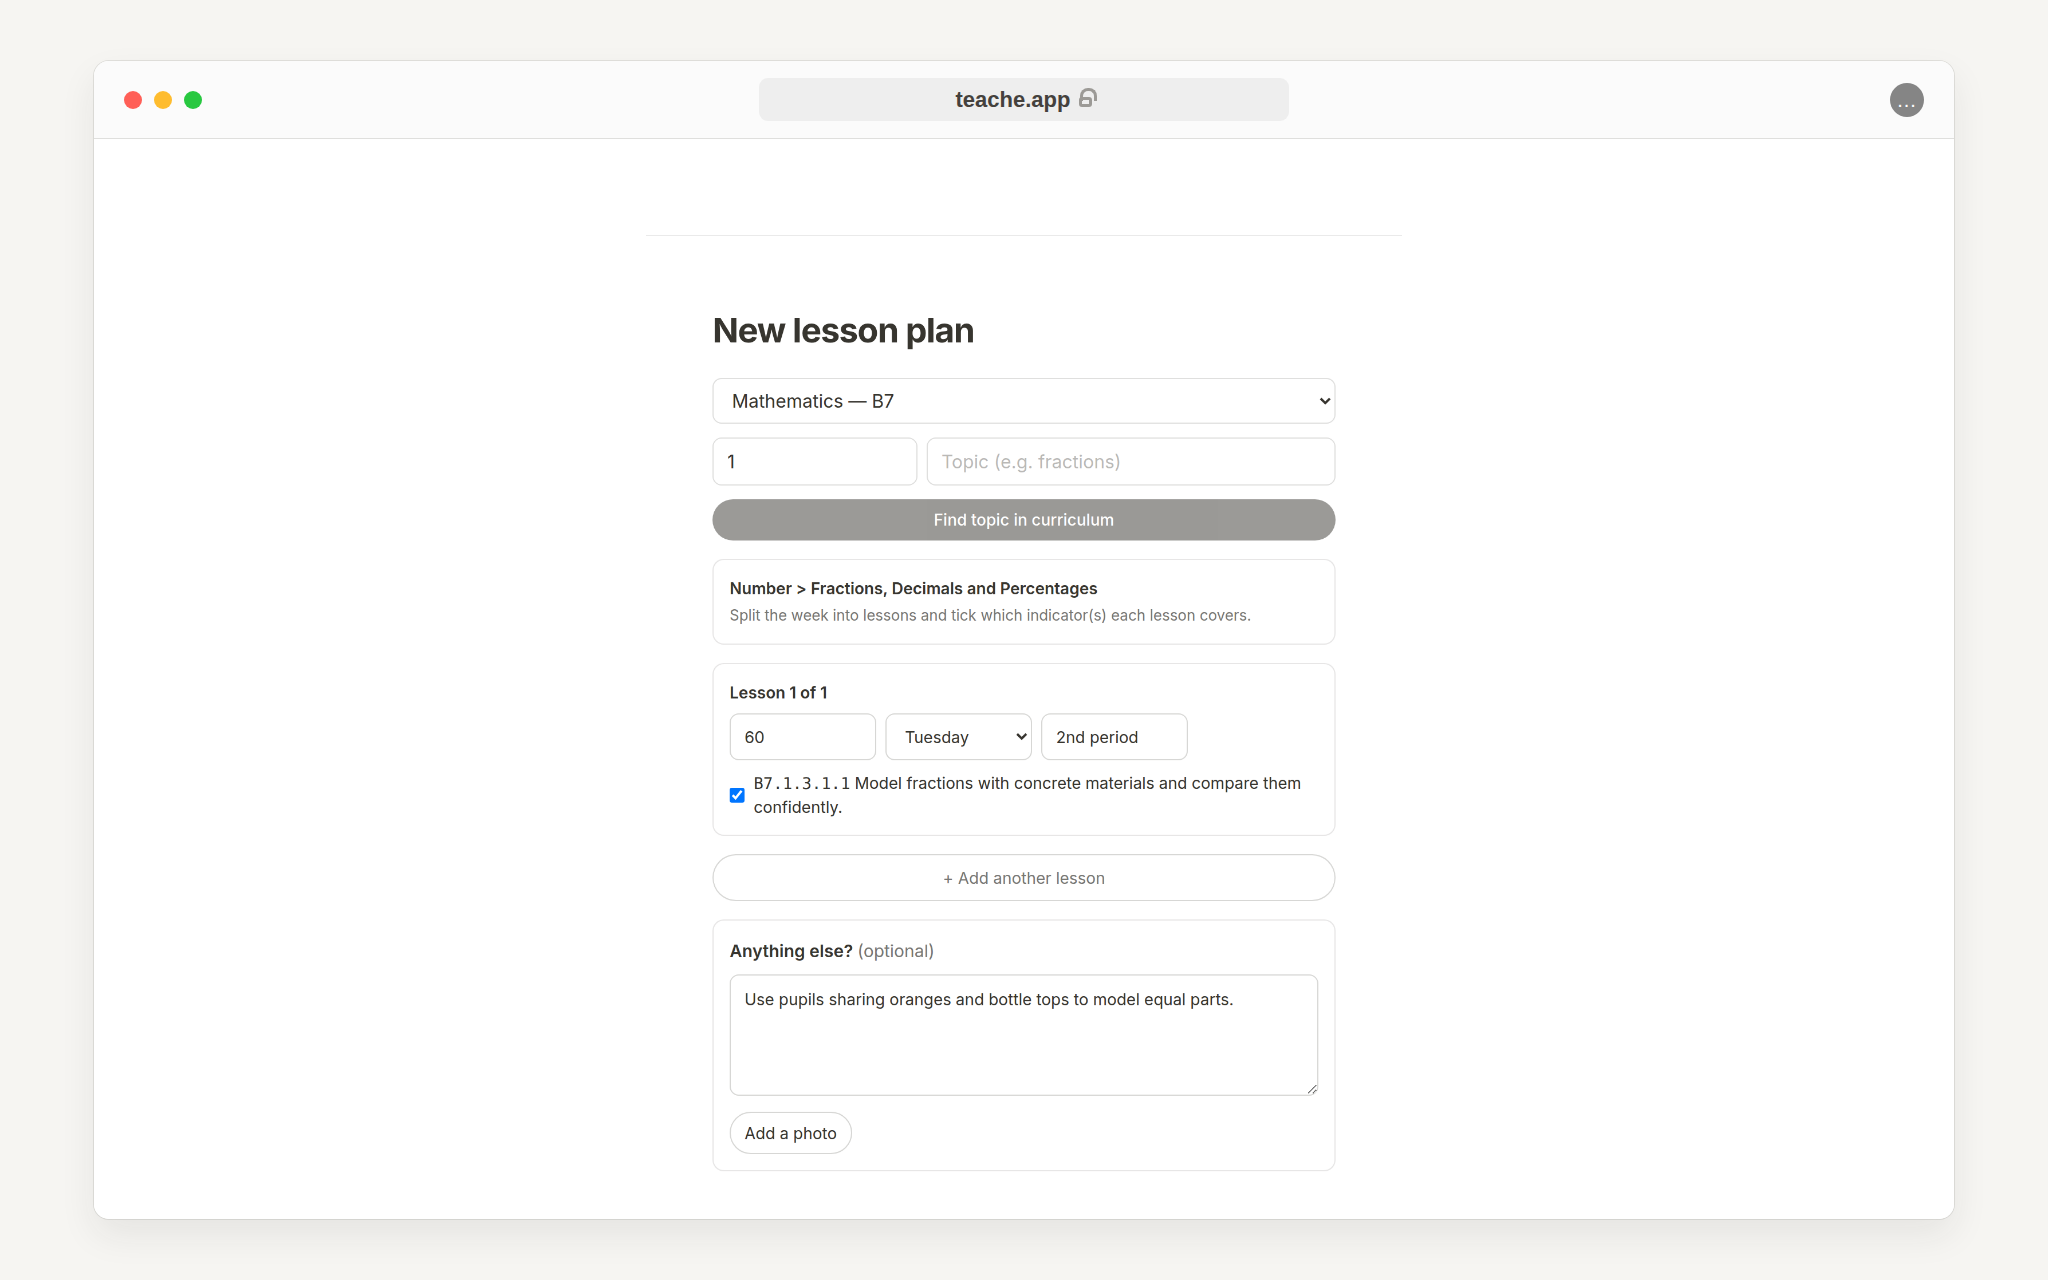Click the green maximize window dot
Screen dimensions: 2048x1280
pos(193,100)
